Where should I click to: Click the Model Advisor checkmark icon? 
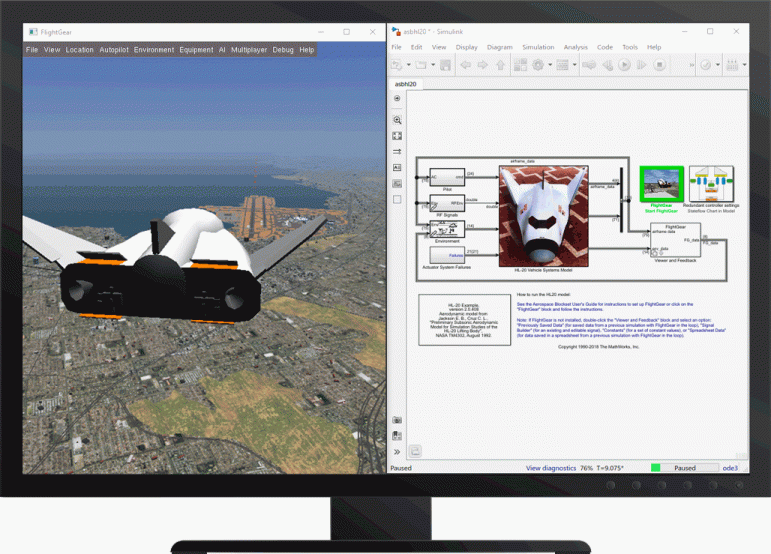pos(706,65)
